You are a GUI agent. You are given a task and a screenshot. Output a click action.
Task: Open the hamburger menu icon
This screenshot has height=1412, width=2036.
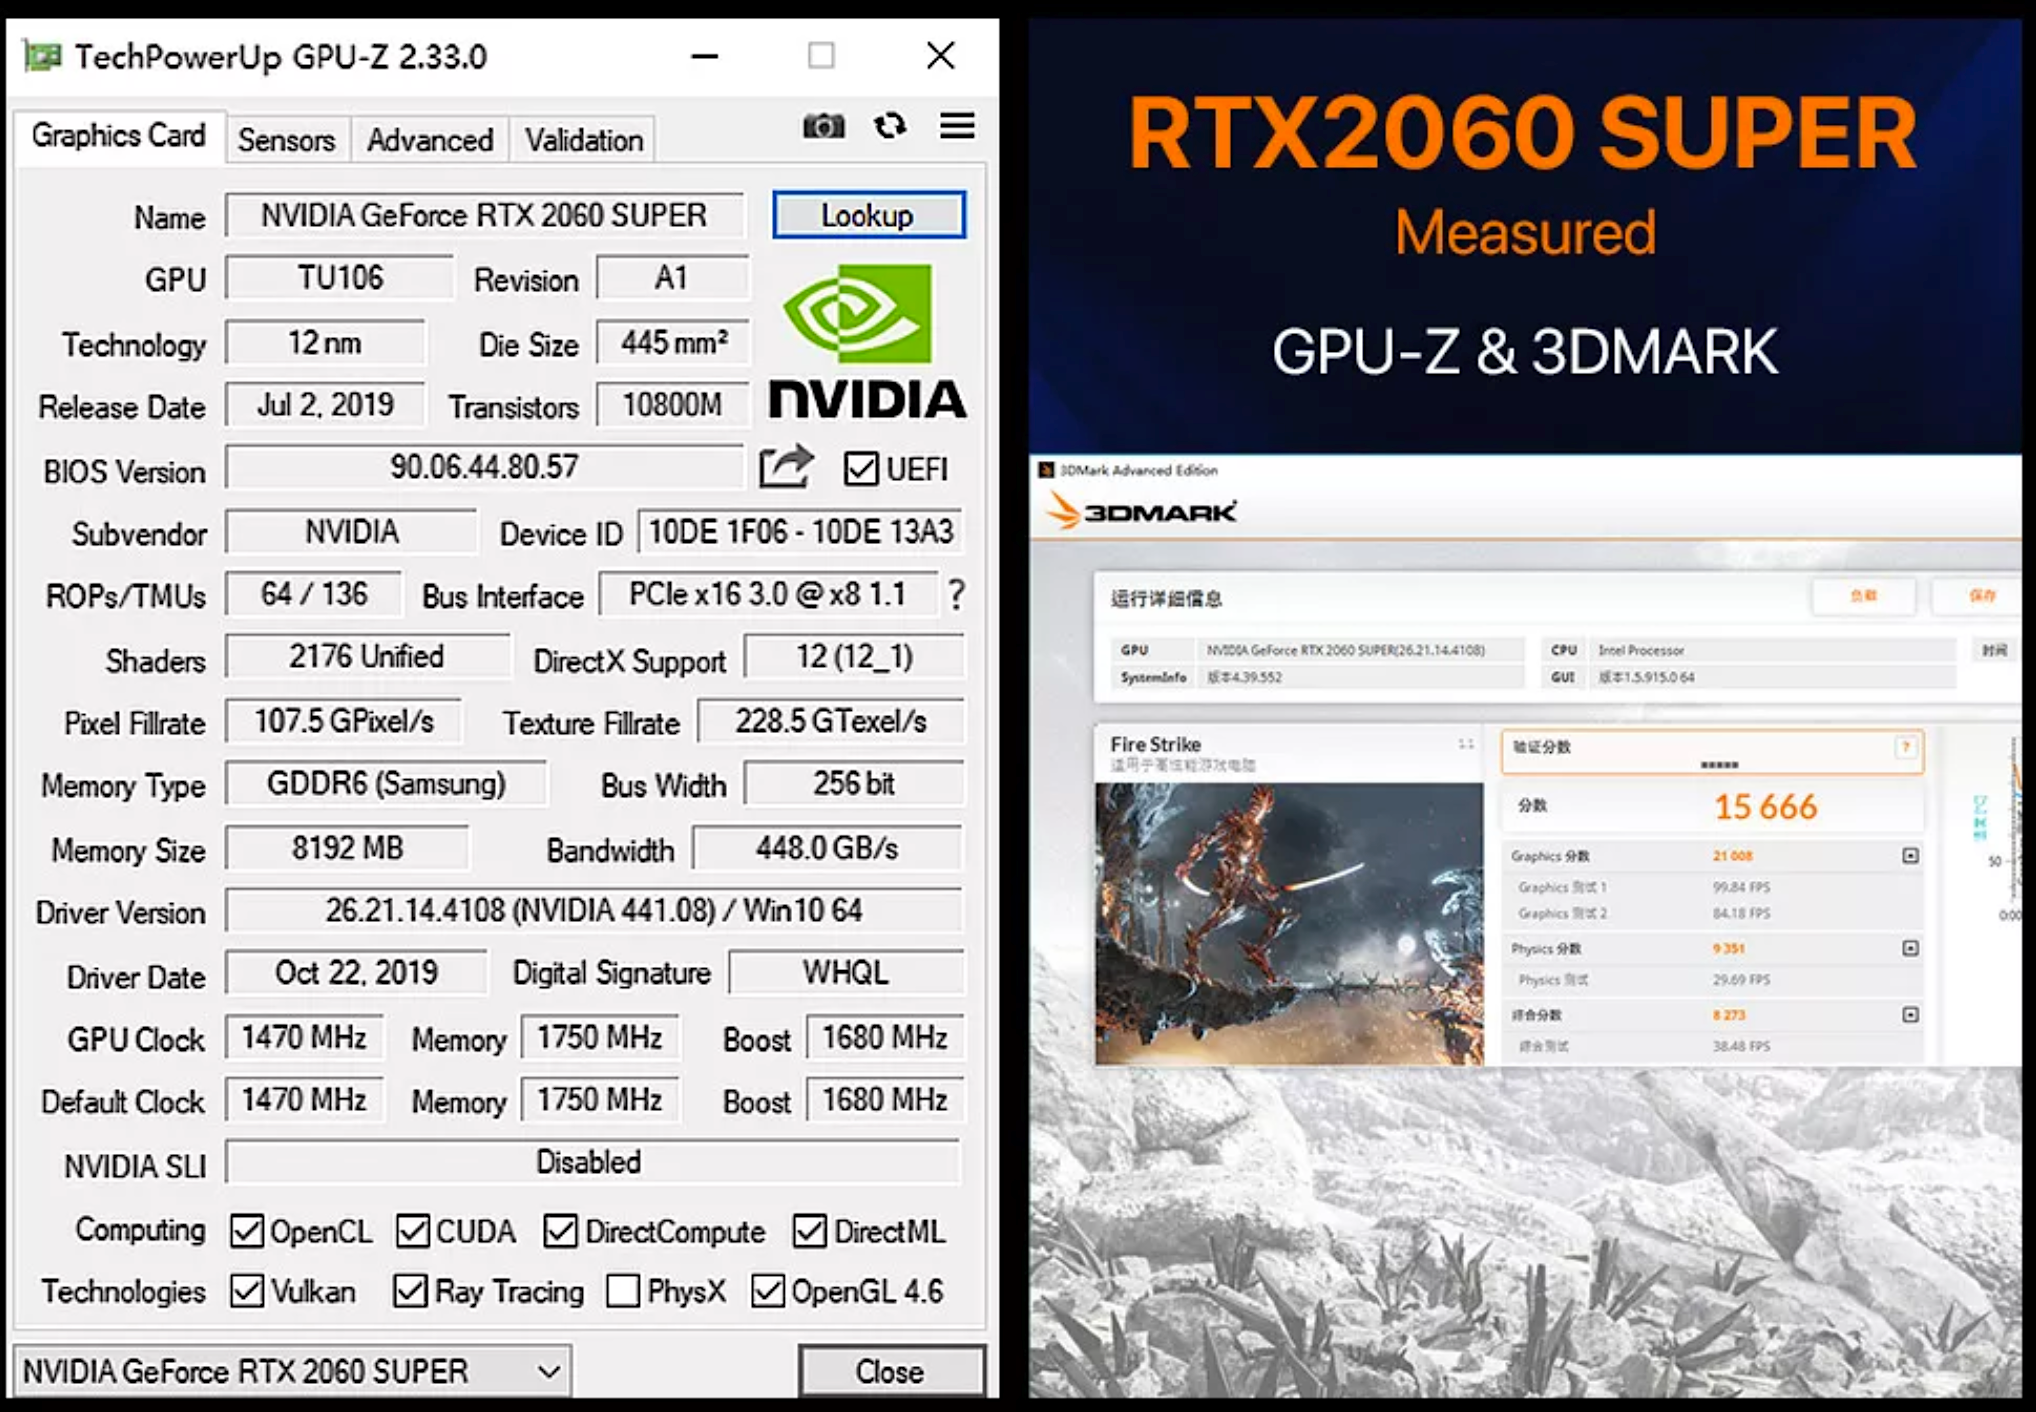point(957,127)
